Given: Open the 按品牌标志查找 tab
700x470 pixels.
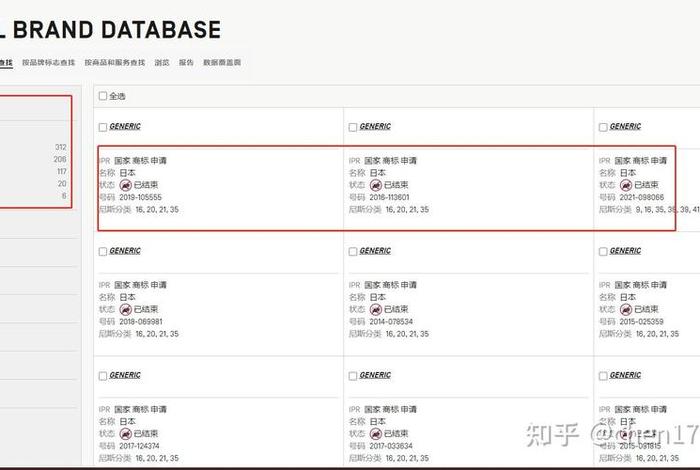Looking at the screenshot, I should 49,62.
